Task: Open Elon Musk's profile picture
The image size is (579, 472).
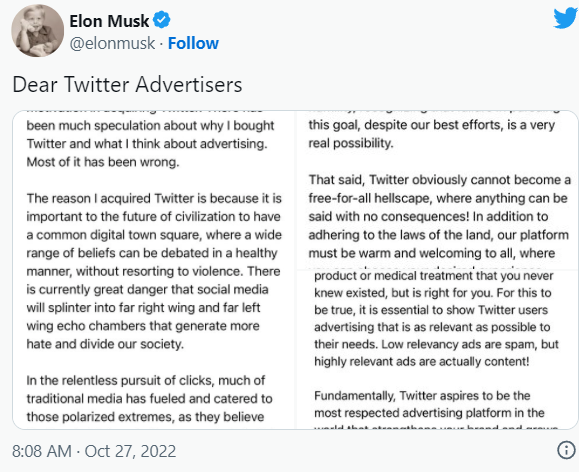Action: [x=37, y=31]
